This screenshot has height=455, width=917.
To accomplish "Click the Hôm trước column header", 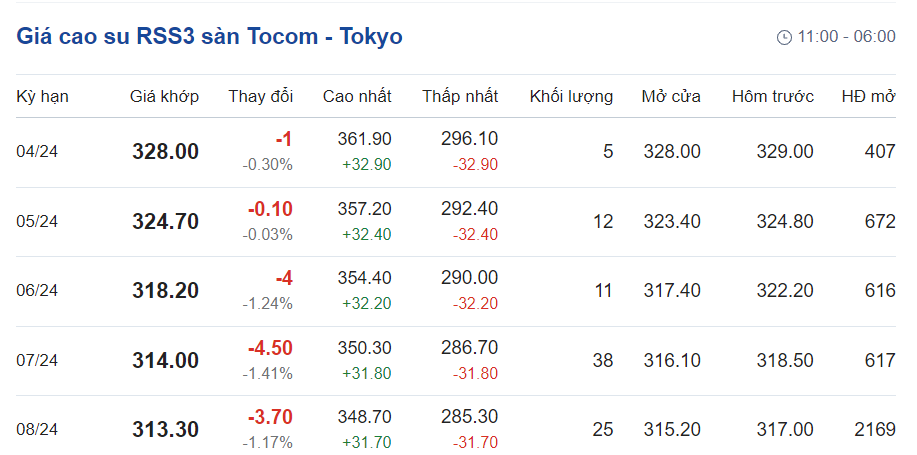I will pos(773,97).
